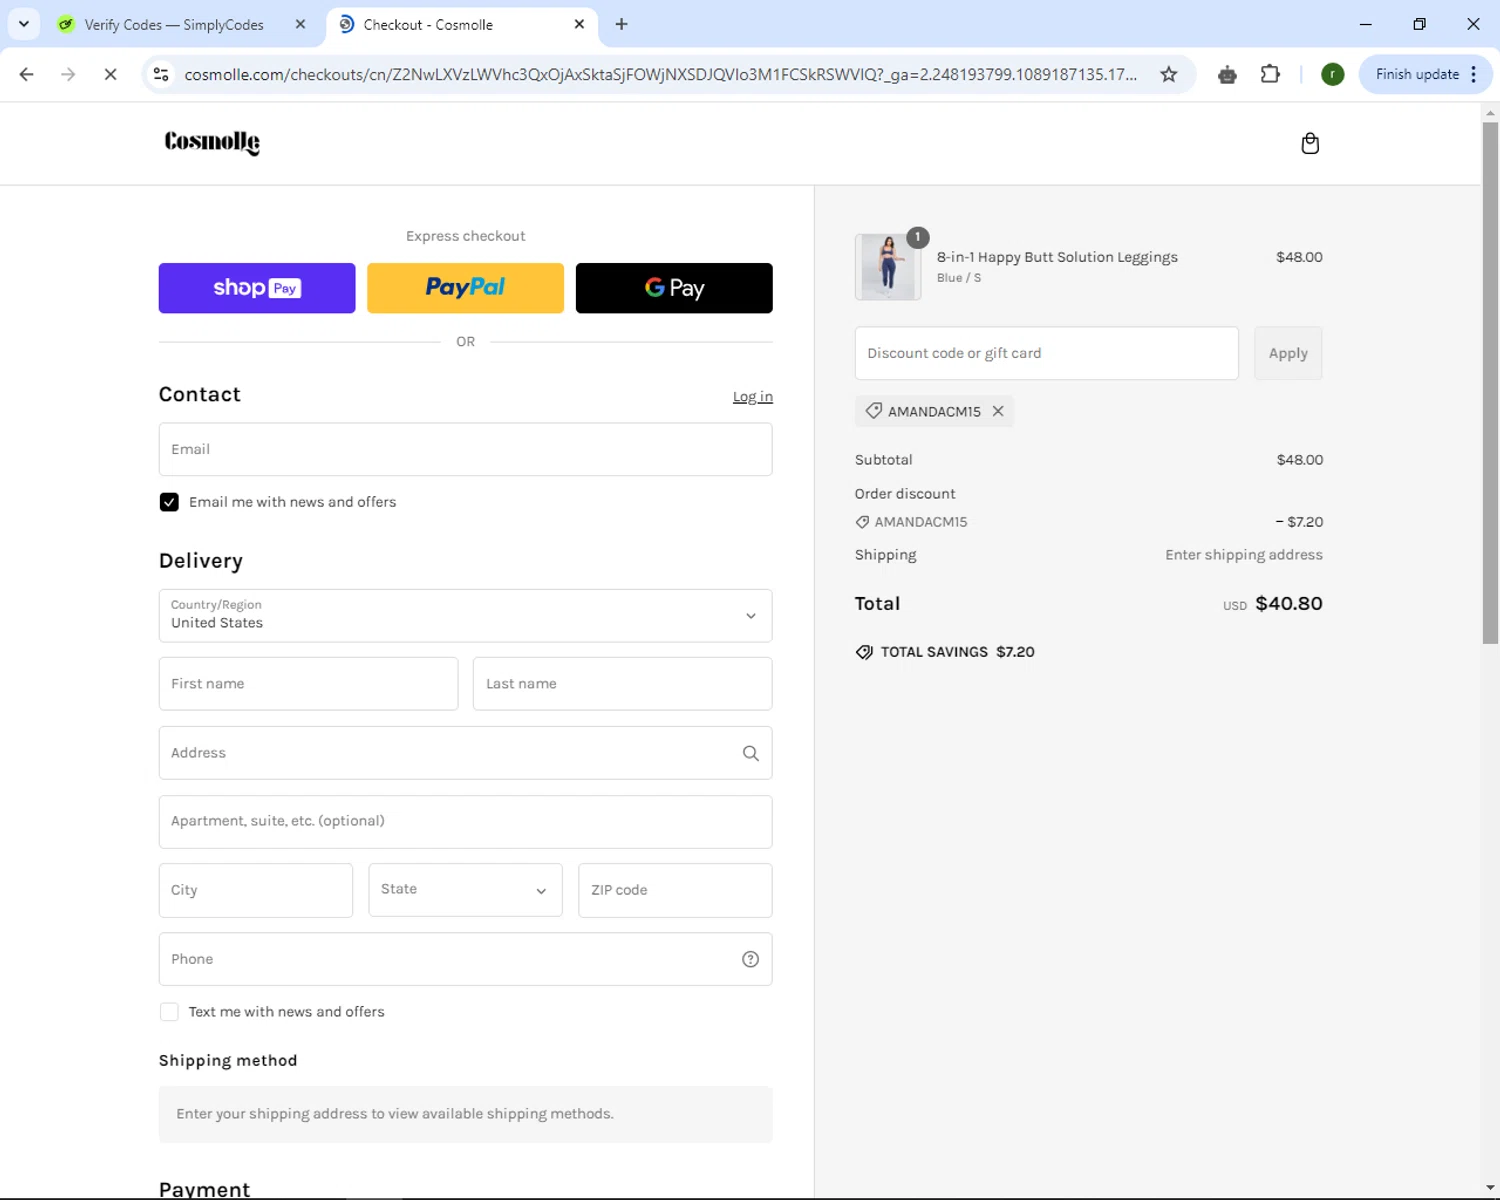1500x1200 pixels.
Task: Stop loading the page
Action: (110, 74)
